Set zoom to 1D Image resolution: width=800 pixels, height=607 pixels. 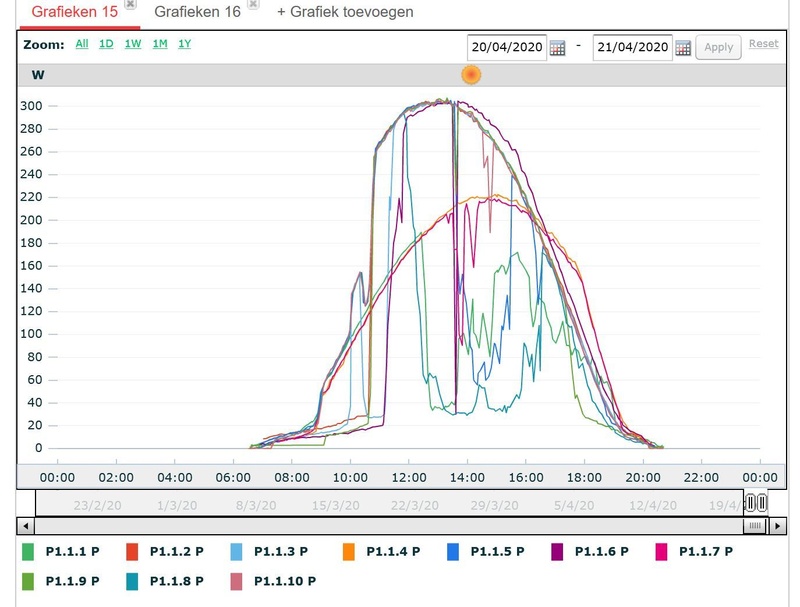tap(106, 44)
